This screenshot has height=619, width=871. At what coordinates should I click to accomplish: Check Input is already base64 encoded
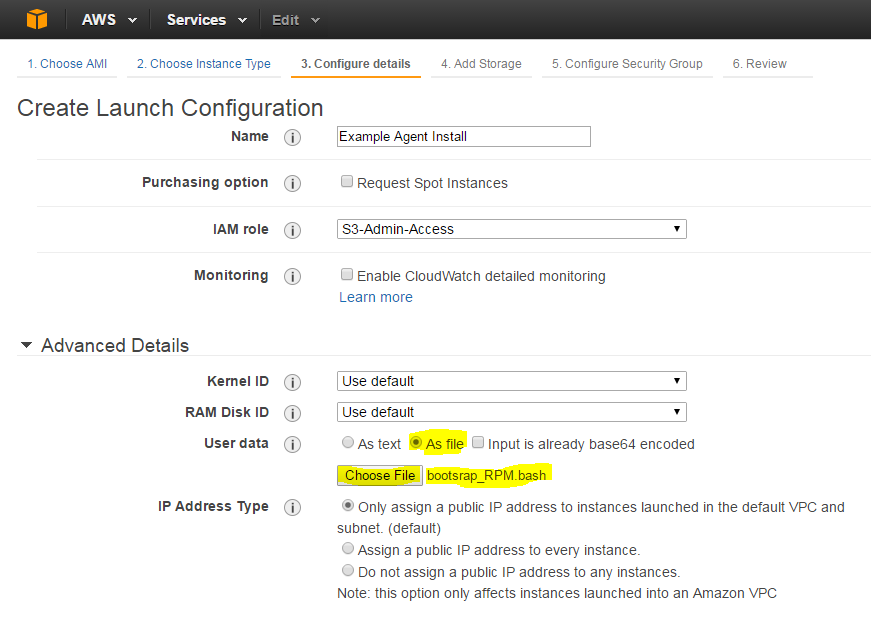[x=478, y=442]
